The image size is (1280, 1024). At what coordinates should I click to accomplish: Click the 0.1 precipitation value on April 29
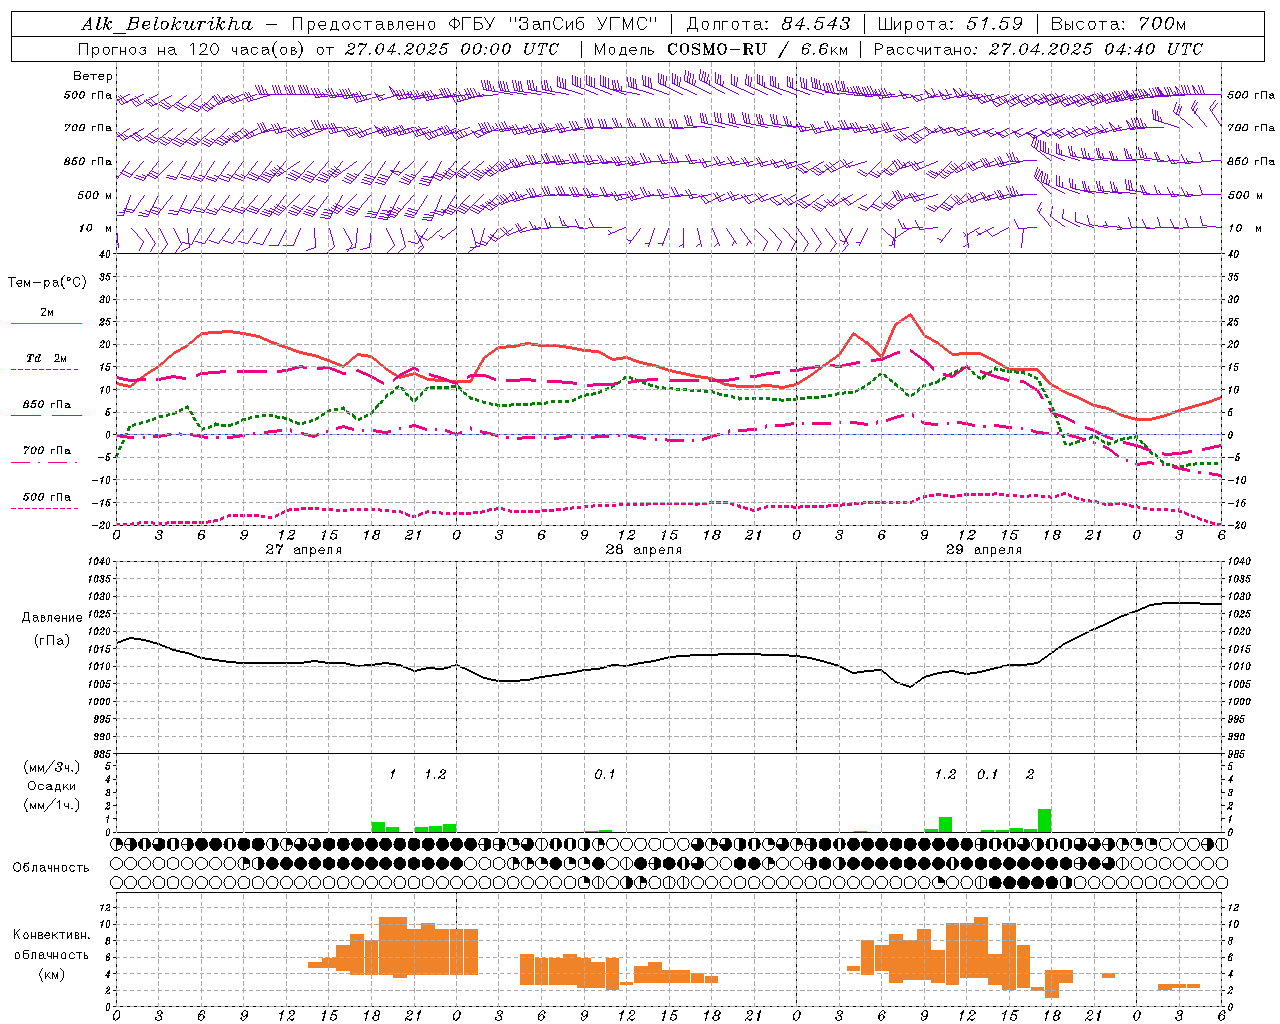(x=987, y=775)
